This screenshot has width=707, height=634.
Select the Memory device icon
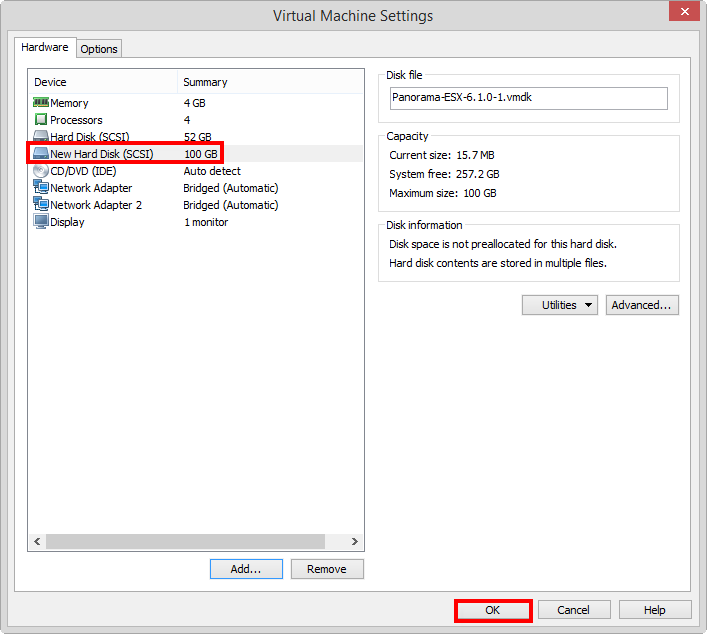tap(41, 103)
